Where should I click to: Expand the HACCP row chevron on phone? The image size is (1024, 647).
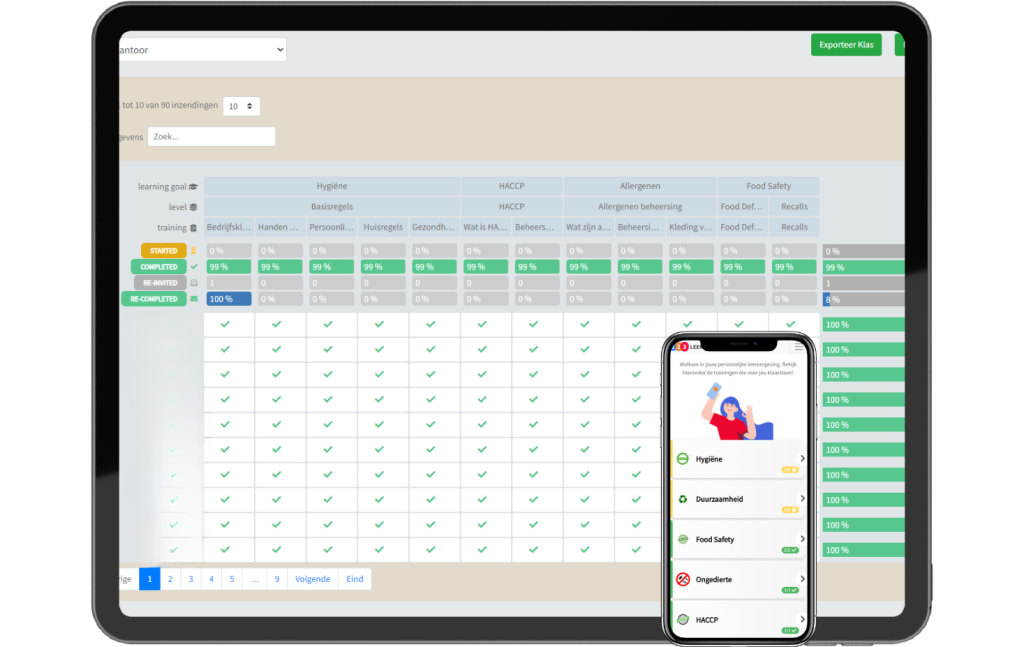point(803,619)
